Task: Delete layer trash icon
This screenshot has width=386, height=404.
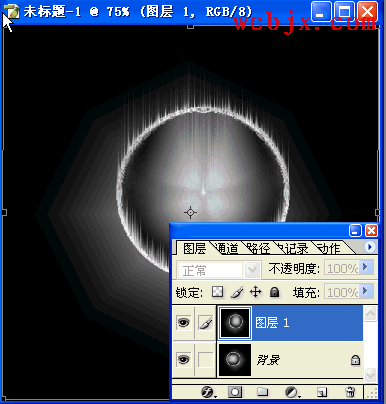Action: tap(350, 392)
